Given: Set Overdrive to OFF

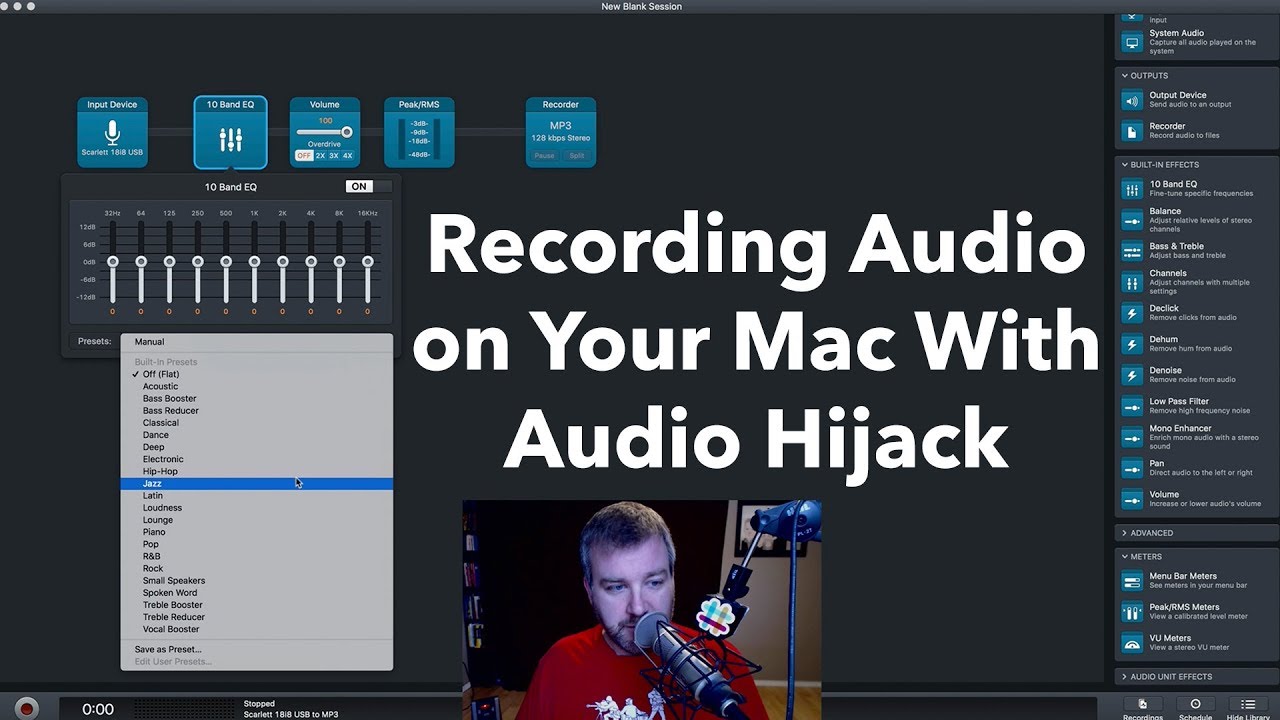Looking at the screenshot, I should tap(304, 156).
